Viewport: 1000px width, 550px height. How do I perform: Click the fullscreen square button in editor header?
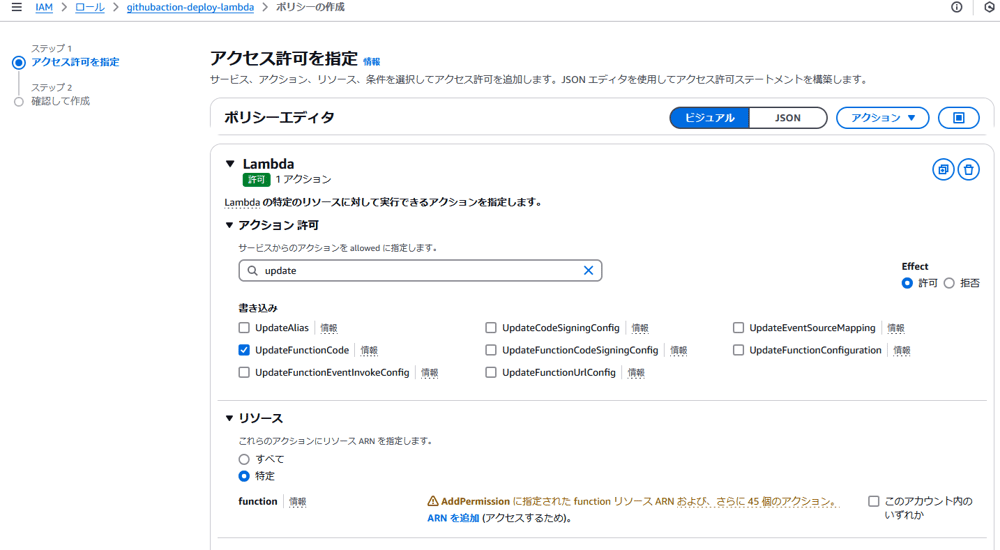959,118
